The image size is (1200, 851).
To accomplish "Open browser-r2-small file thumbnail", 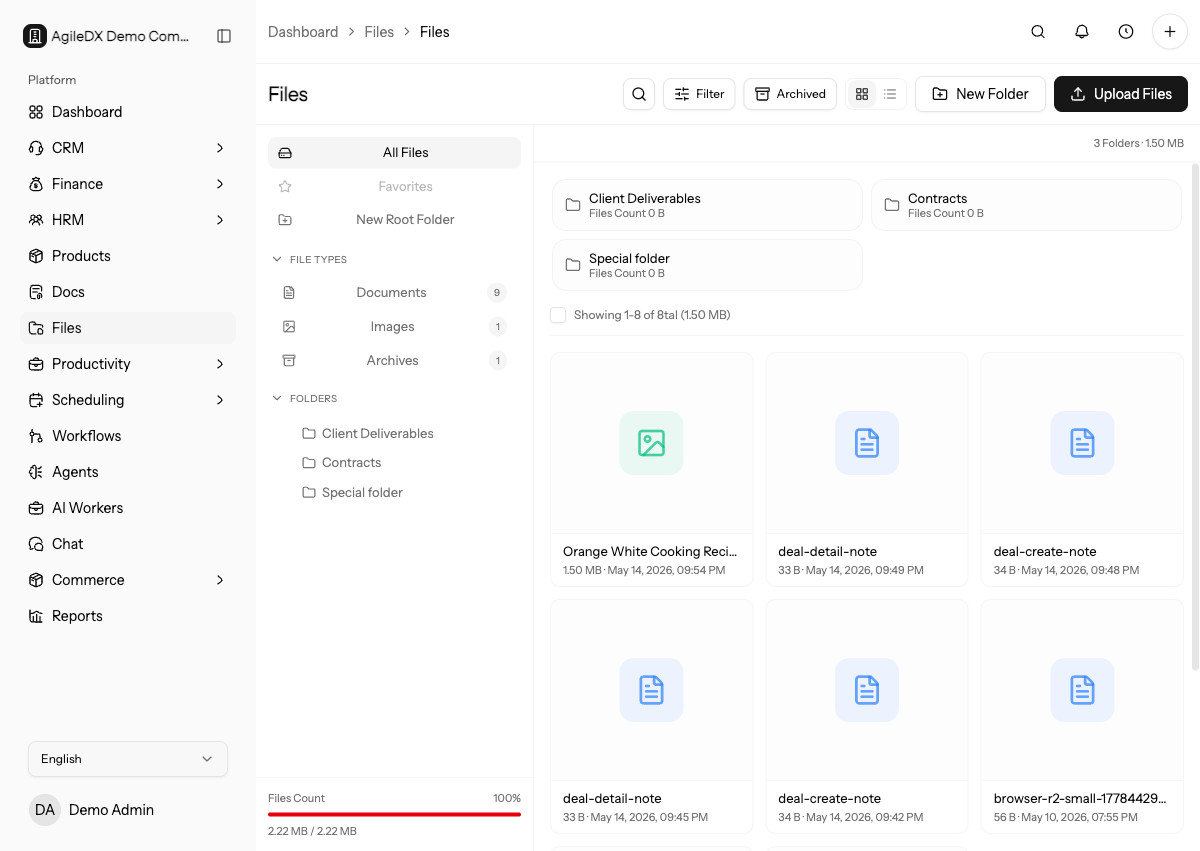I will (1082, 690).
